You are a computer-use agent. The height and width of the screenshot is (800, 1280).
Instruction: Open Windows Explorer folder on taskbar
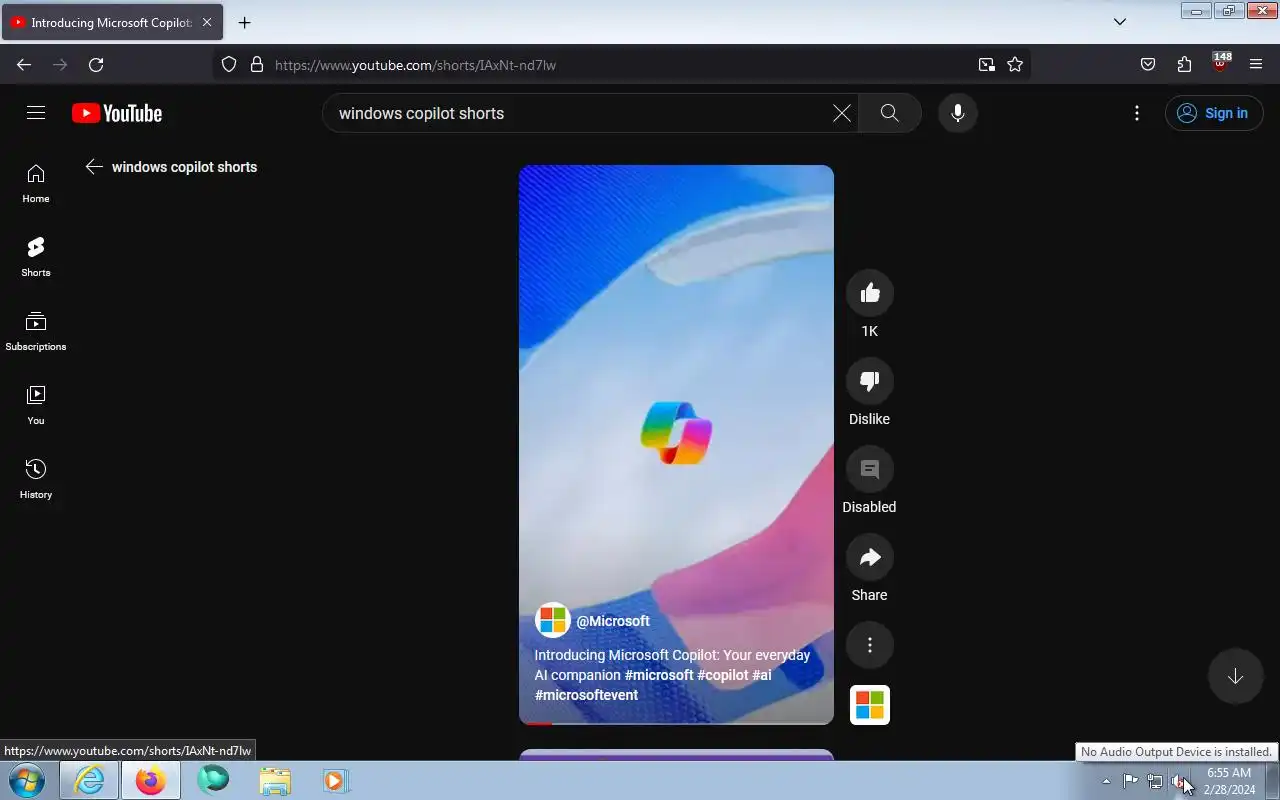[275, 780]
